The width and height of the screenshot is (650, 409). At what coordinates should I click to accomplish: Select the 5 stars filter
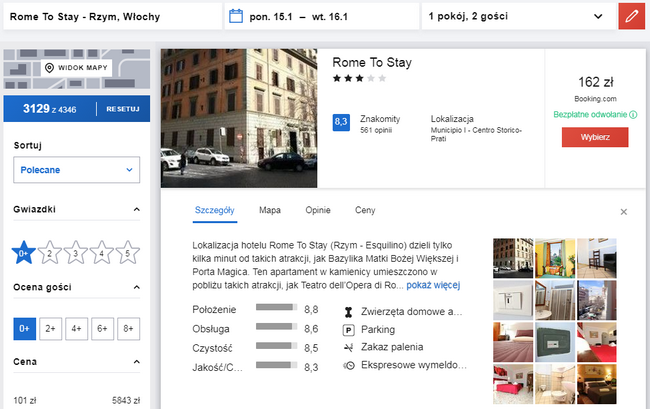tap(128, 252)
